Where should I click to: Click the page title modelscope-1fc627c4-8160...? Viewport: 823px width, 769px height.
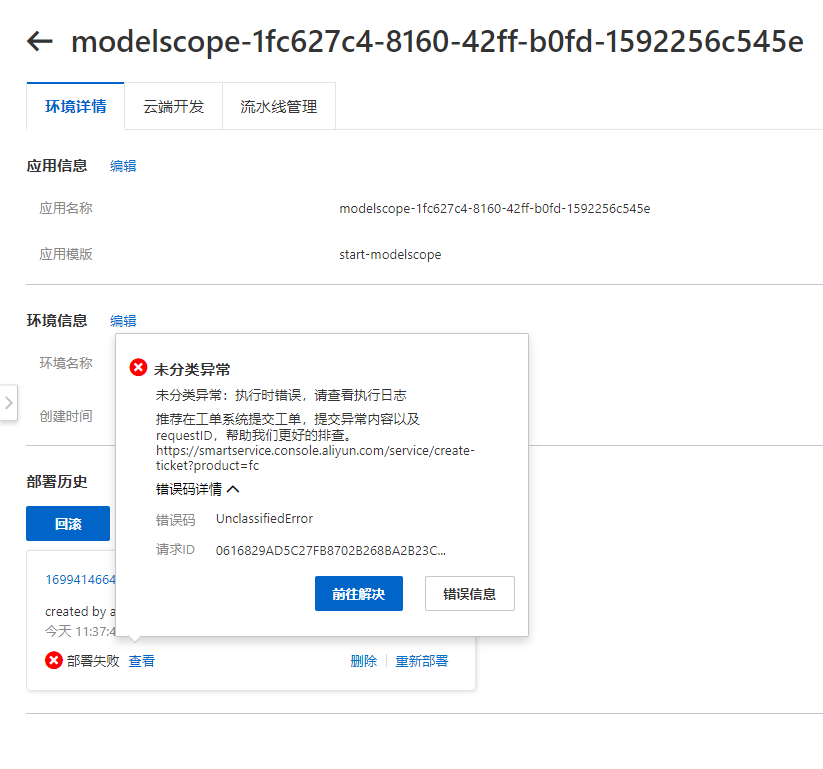click(x=437, y=41)
